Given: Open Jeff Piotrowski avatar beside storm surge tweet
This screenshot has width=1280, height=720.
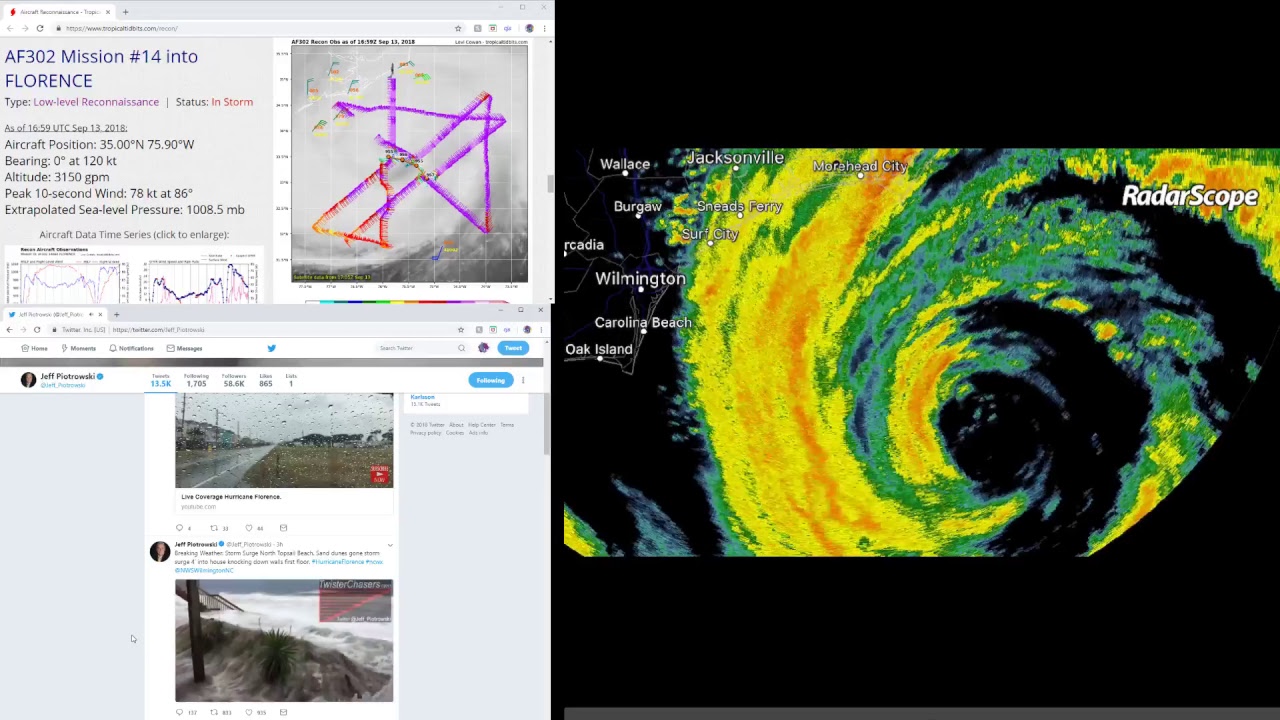Looking at the screenshot, I should click(160, 551).
